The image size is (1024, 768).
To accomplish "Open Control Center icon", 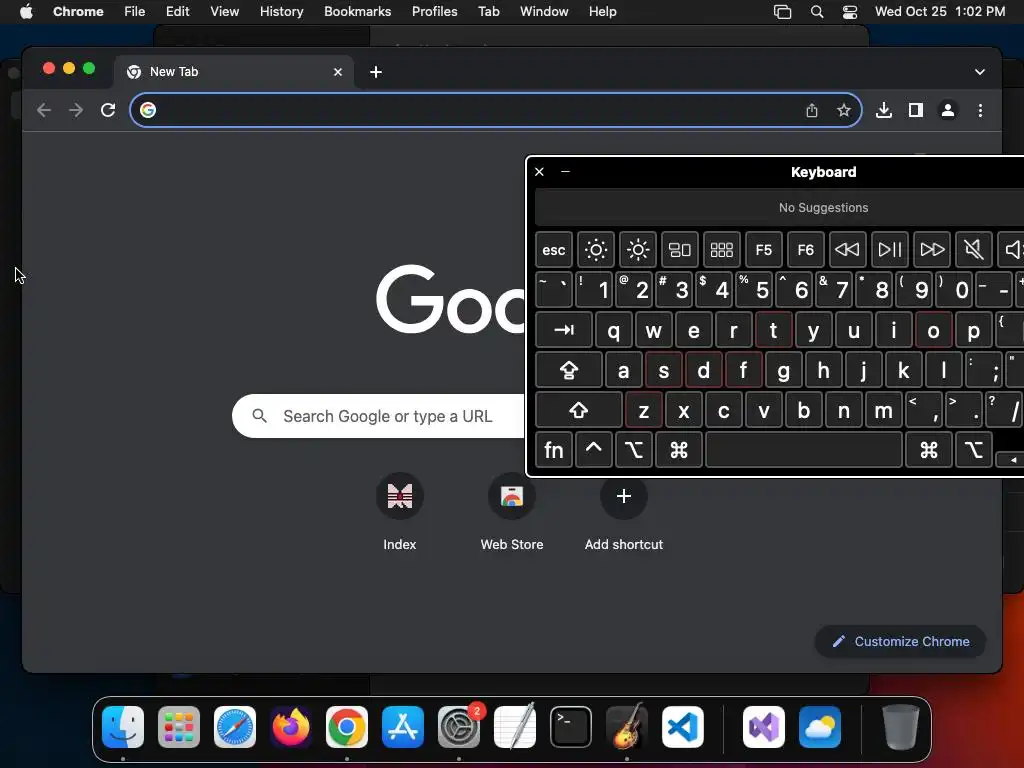I will tap(850, 11).
